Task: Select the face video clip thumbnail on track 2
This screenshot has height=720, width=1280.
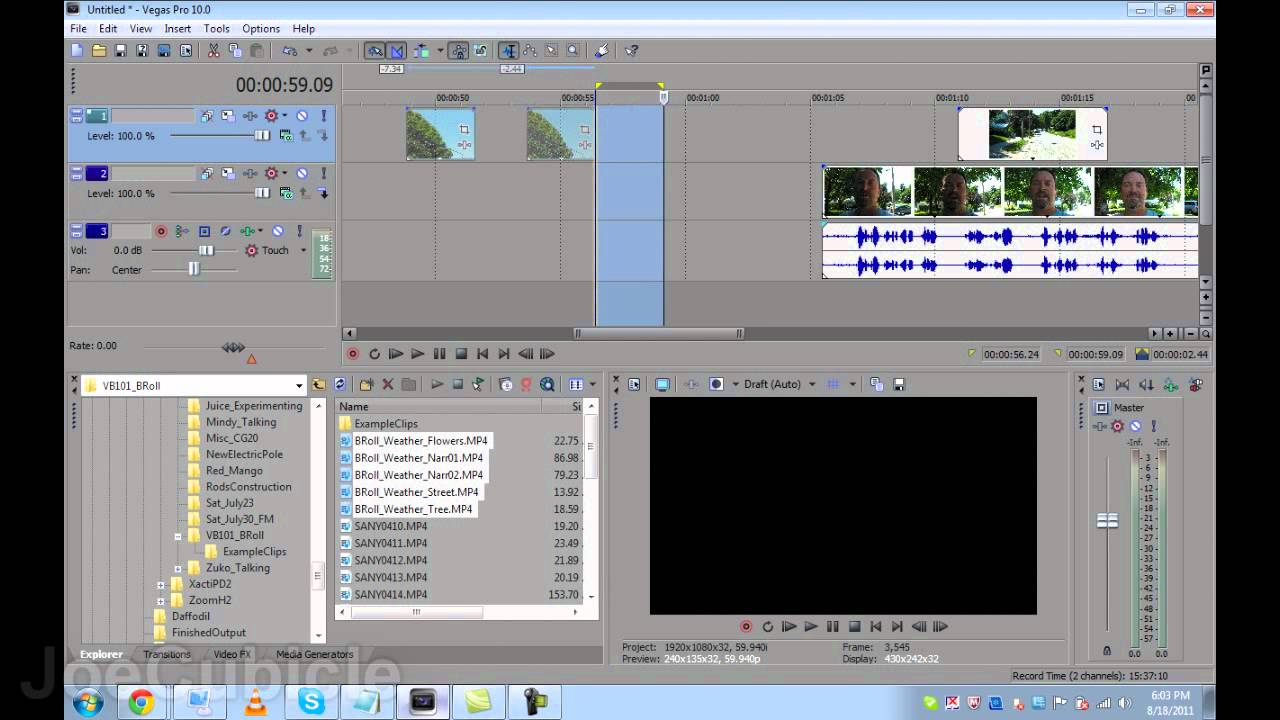Action: click(1010, 192)
